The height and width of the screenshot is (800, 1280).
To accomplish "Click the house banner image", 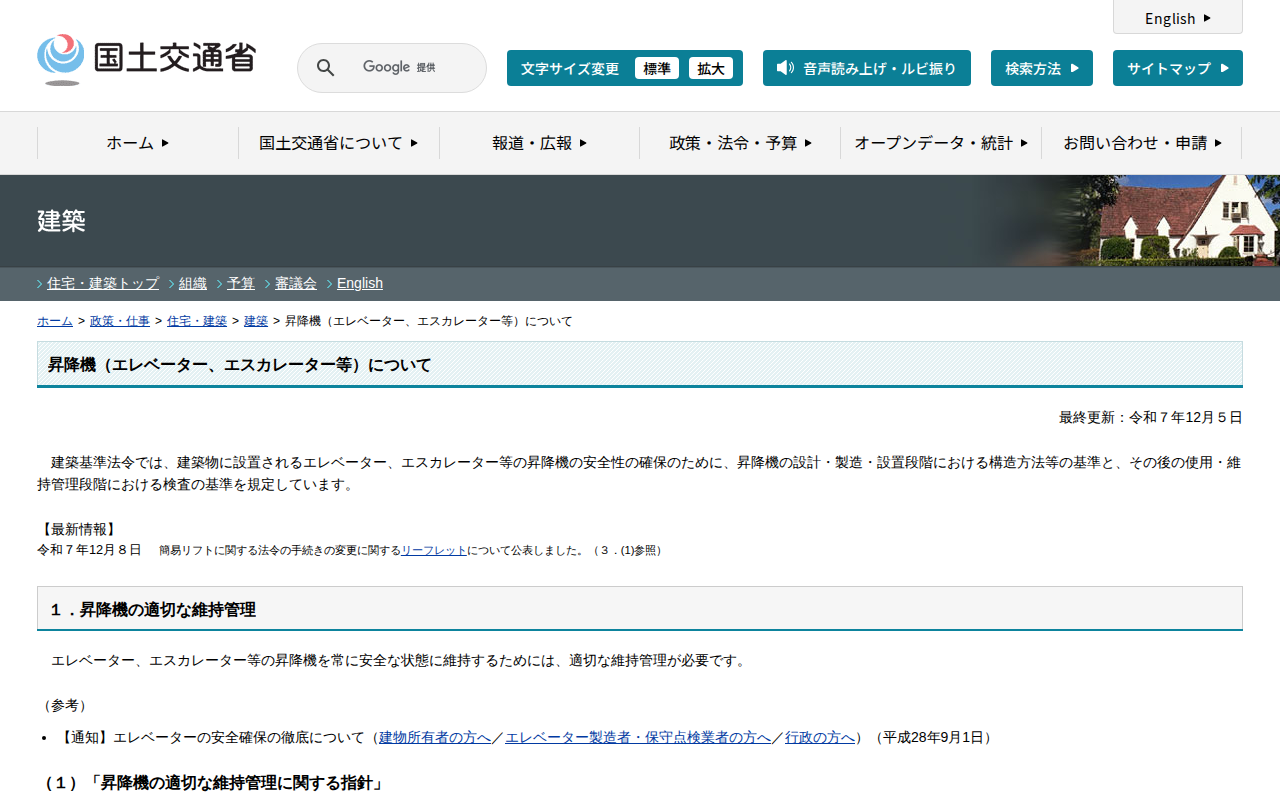I will click(1170, 221).
